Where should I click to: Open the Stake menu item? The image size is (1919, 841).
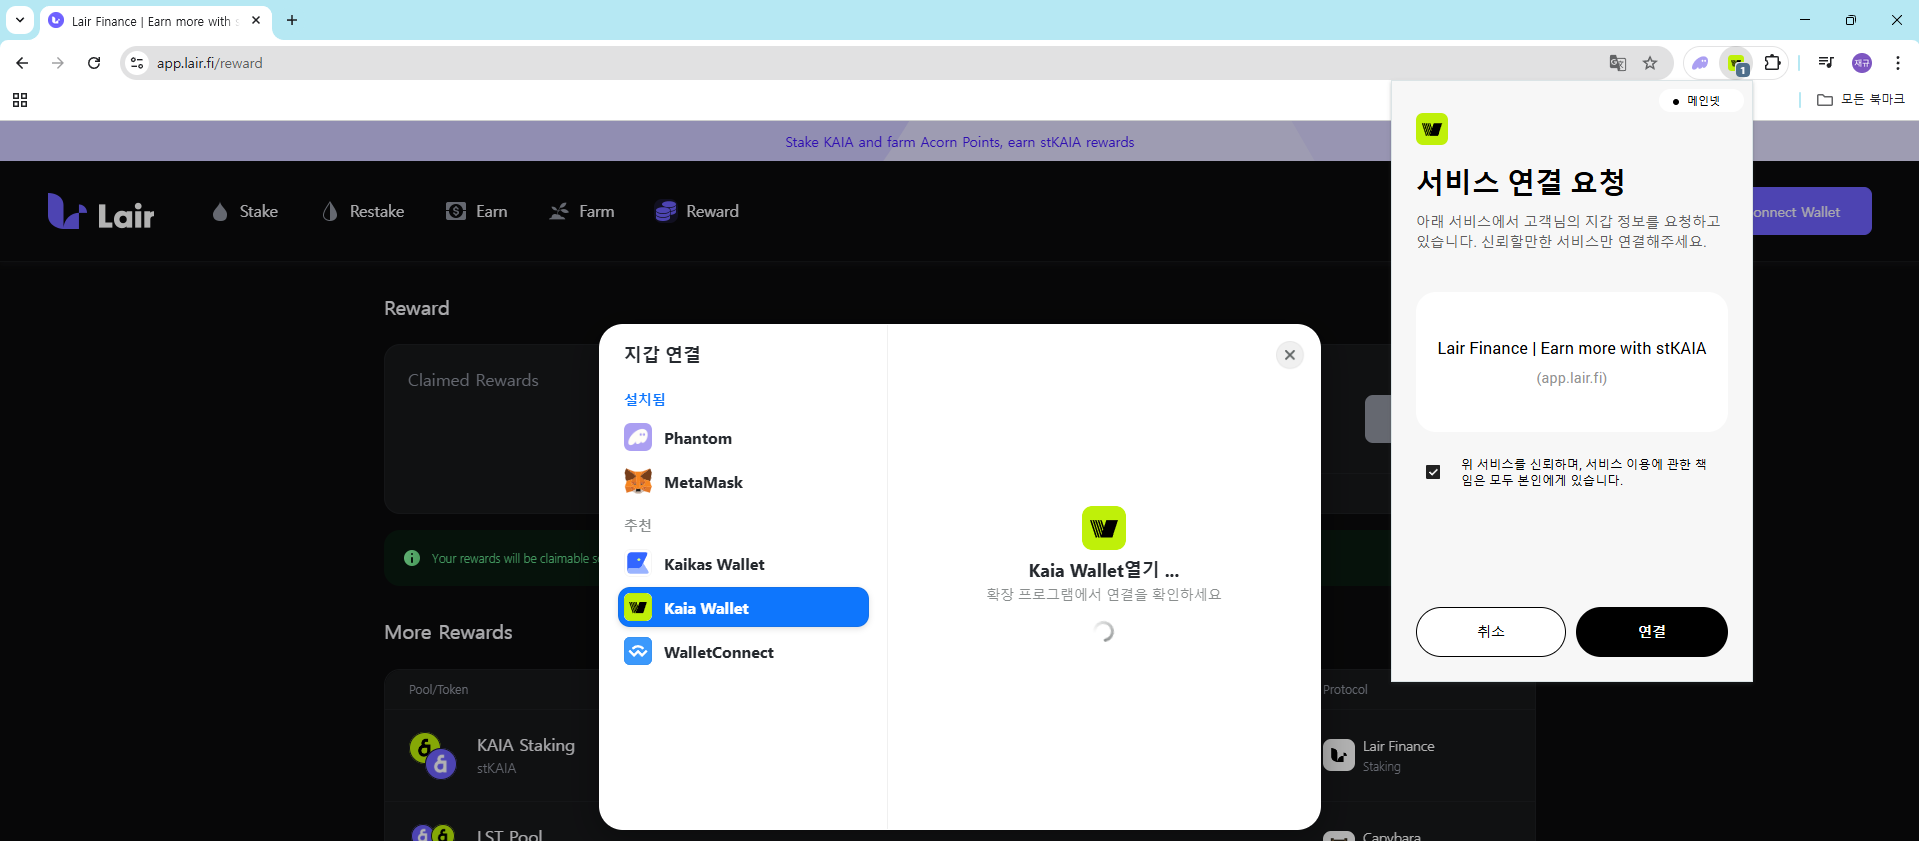pyautogui.click(x=245, y=211)
